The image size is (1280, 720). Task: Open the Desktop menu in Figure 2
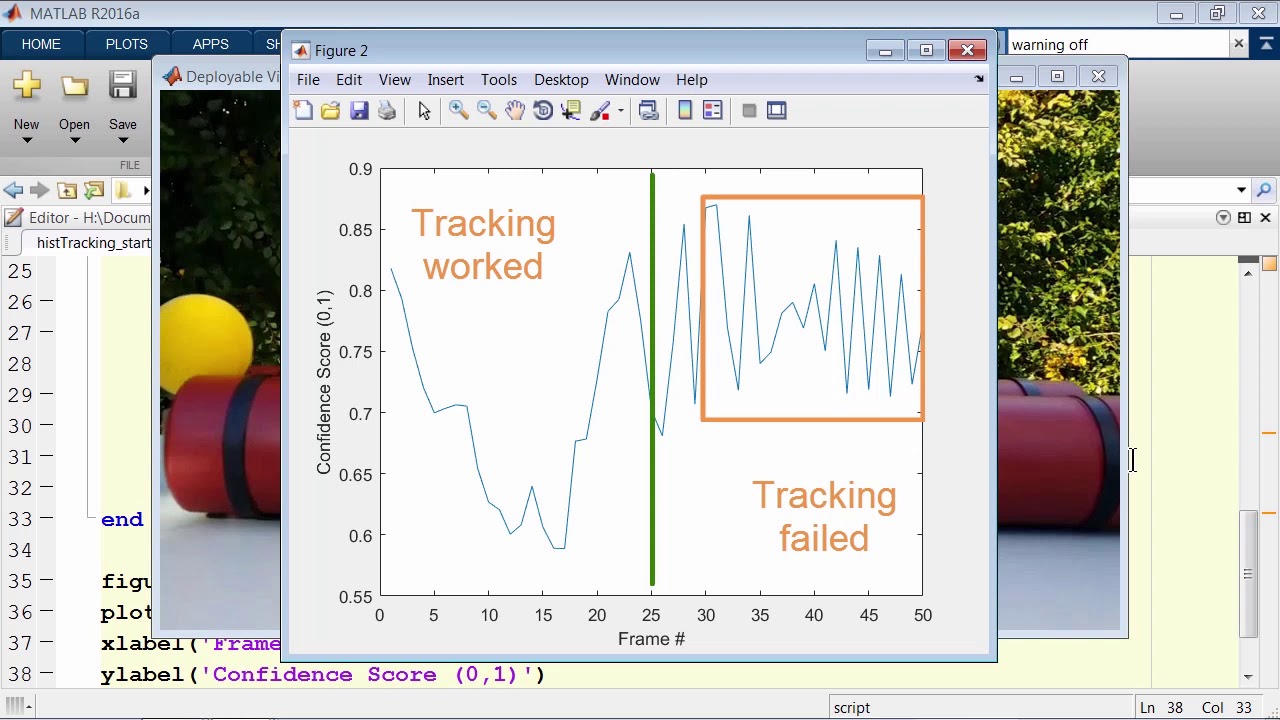(x=561, y=80)
